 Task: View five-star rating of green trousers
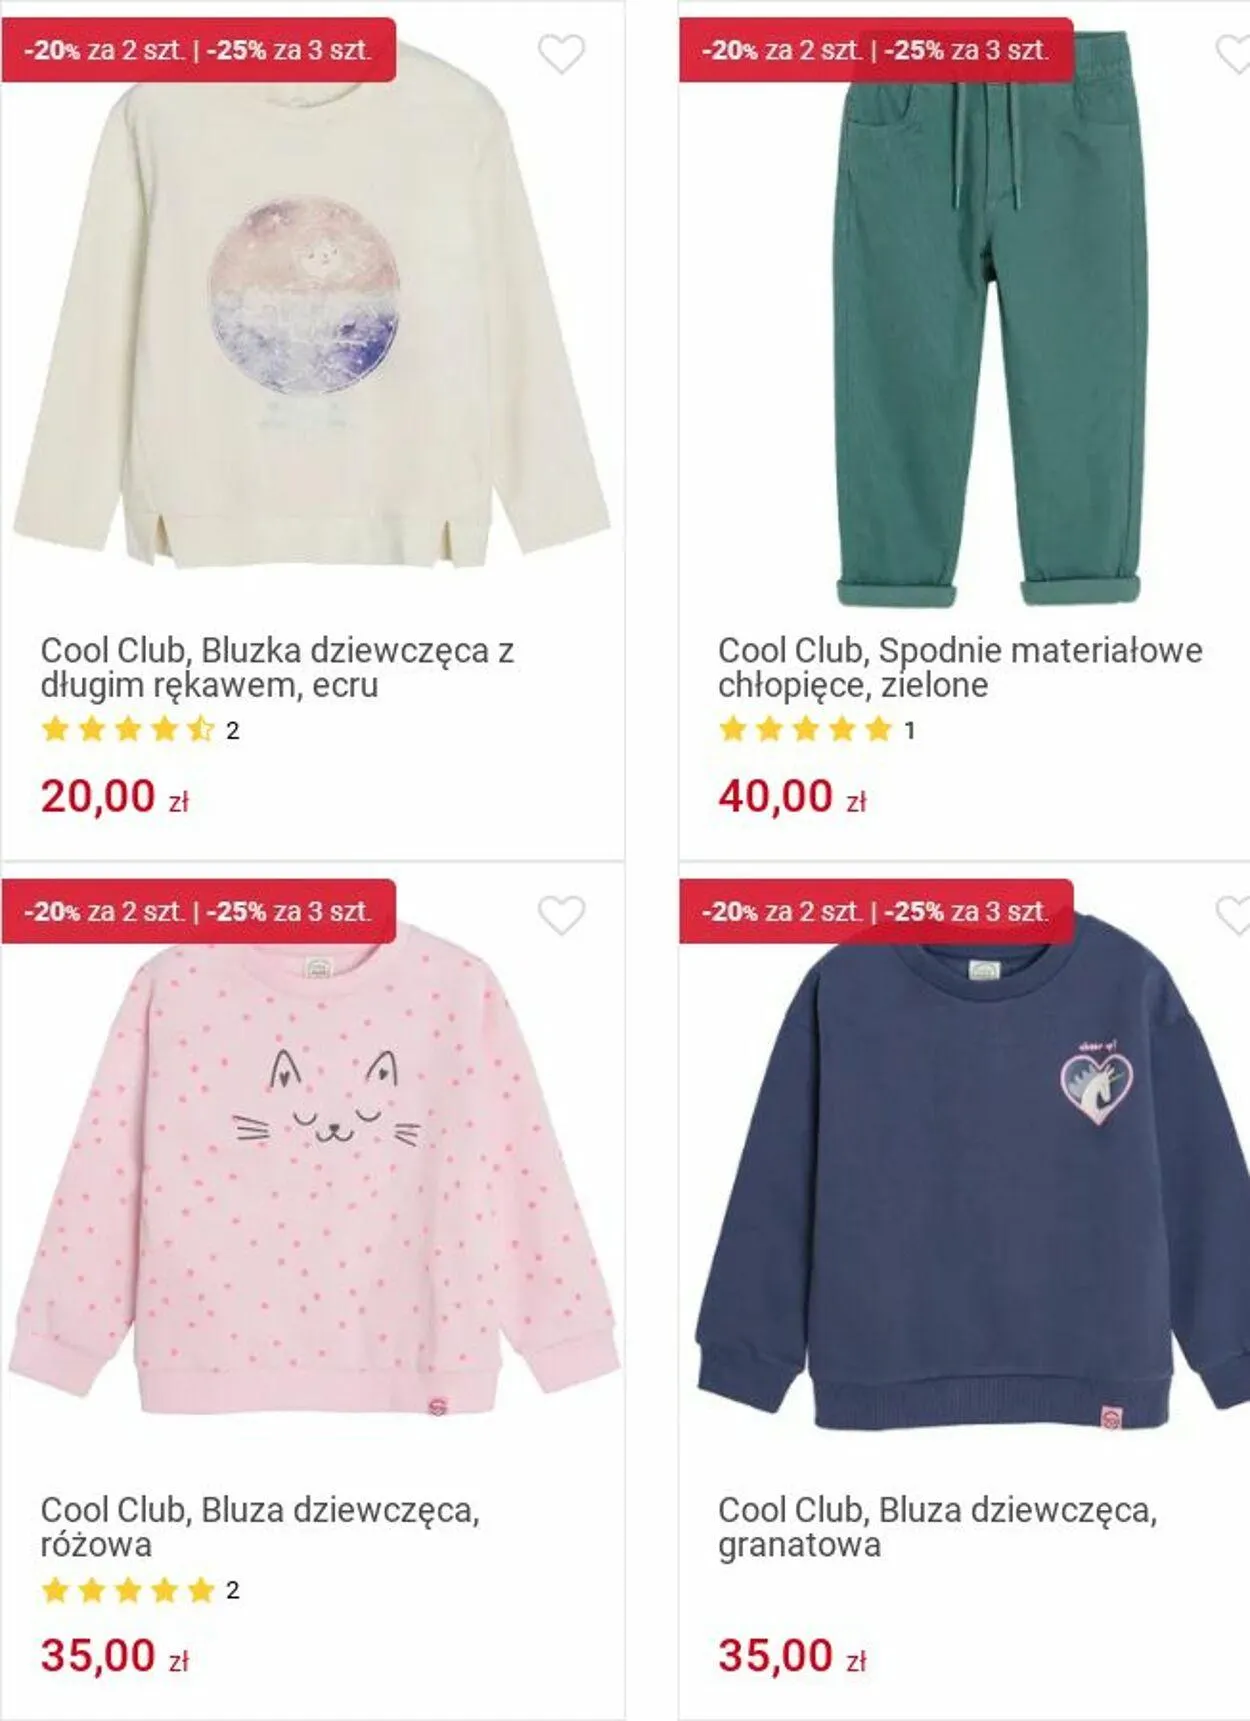(x=817, y=730)
